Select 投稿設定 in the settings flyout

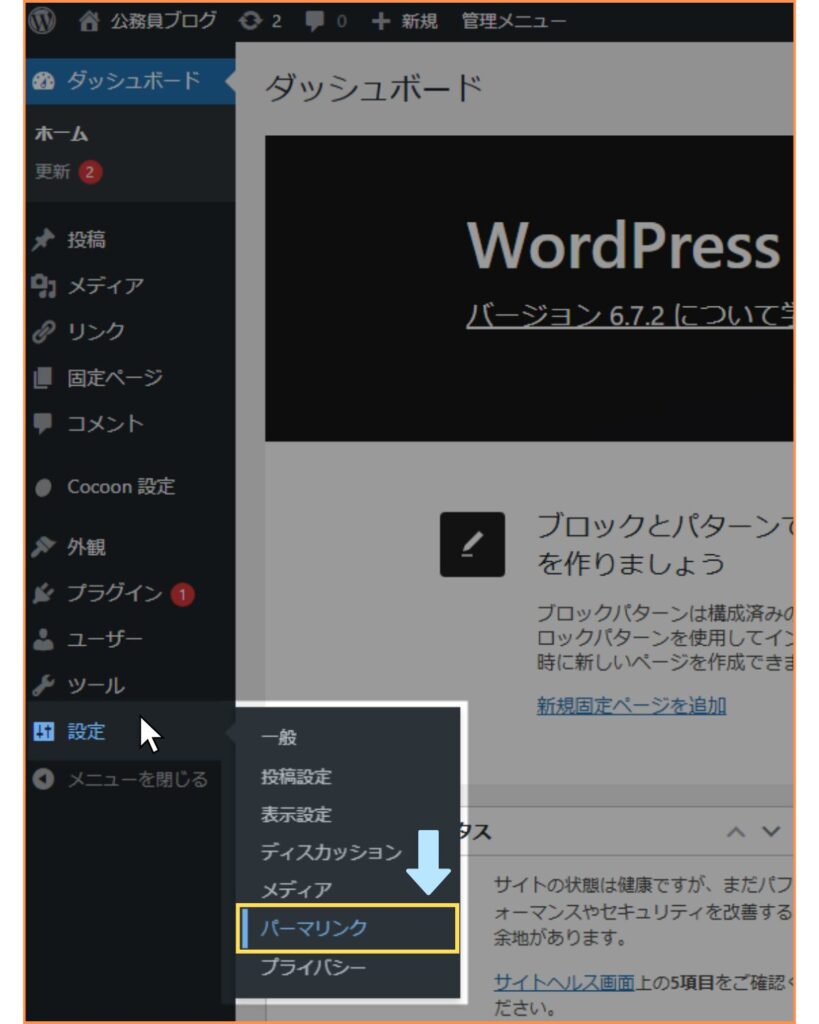click(297, 776)
